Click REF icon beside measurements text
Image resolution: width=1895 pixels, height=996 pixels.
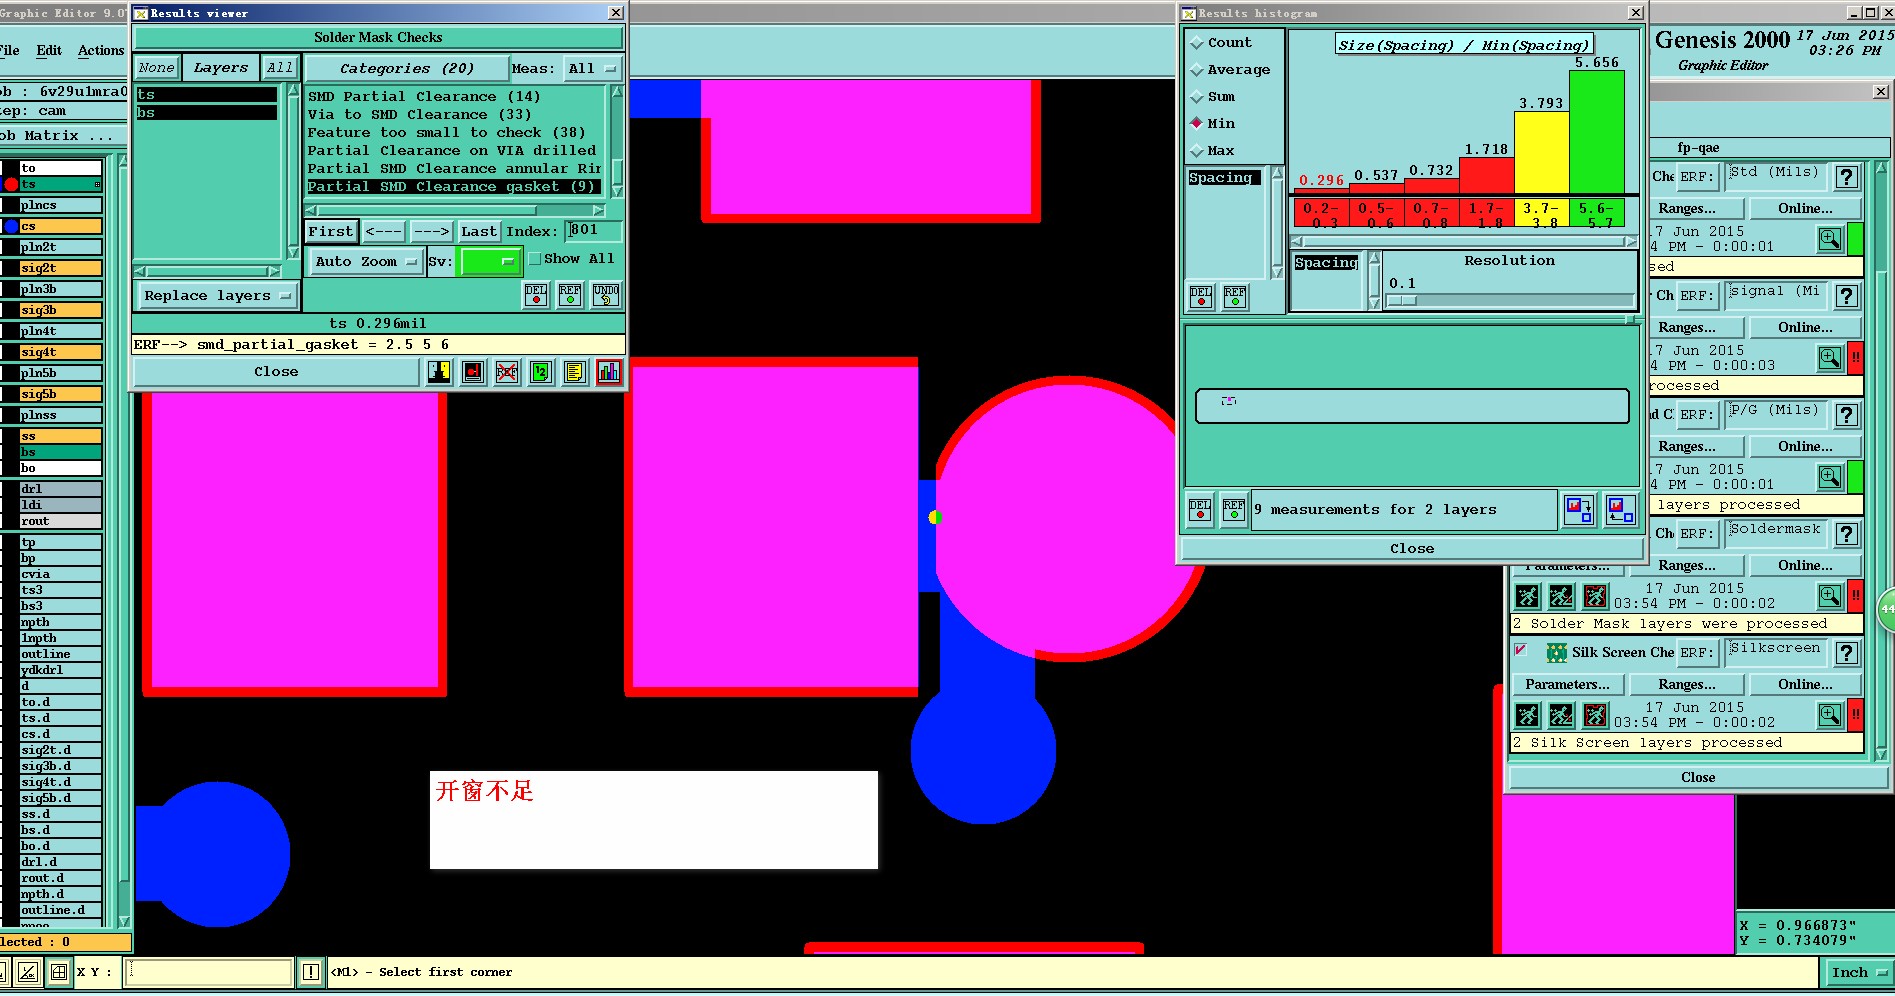pyautogui.click(x=1234, y=510)
